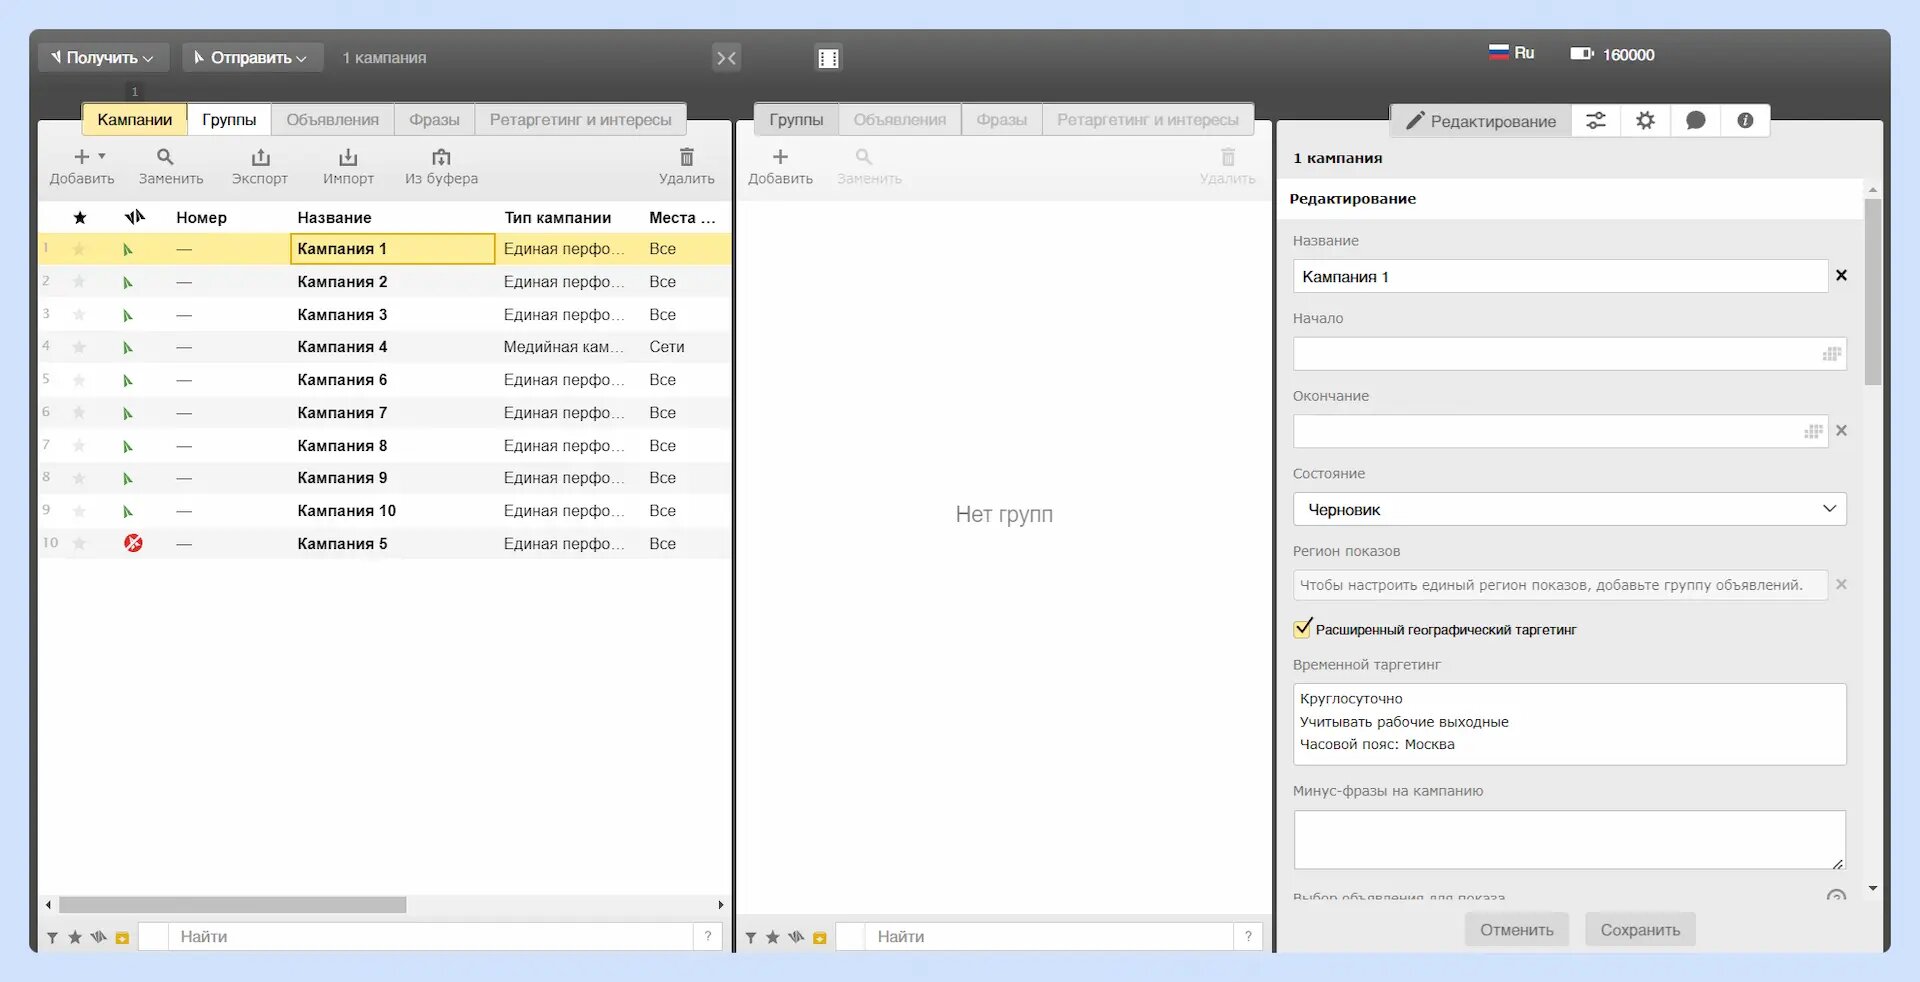This screenshot has height=982, width=1920.
Task: Sort by Номер column header
Action: [201, 217]
